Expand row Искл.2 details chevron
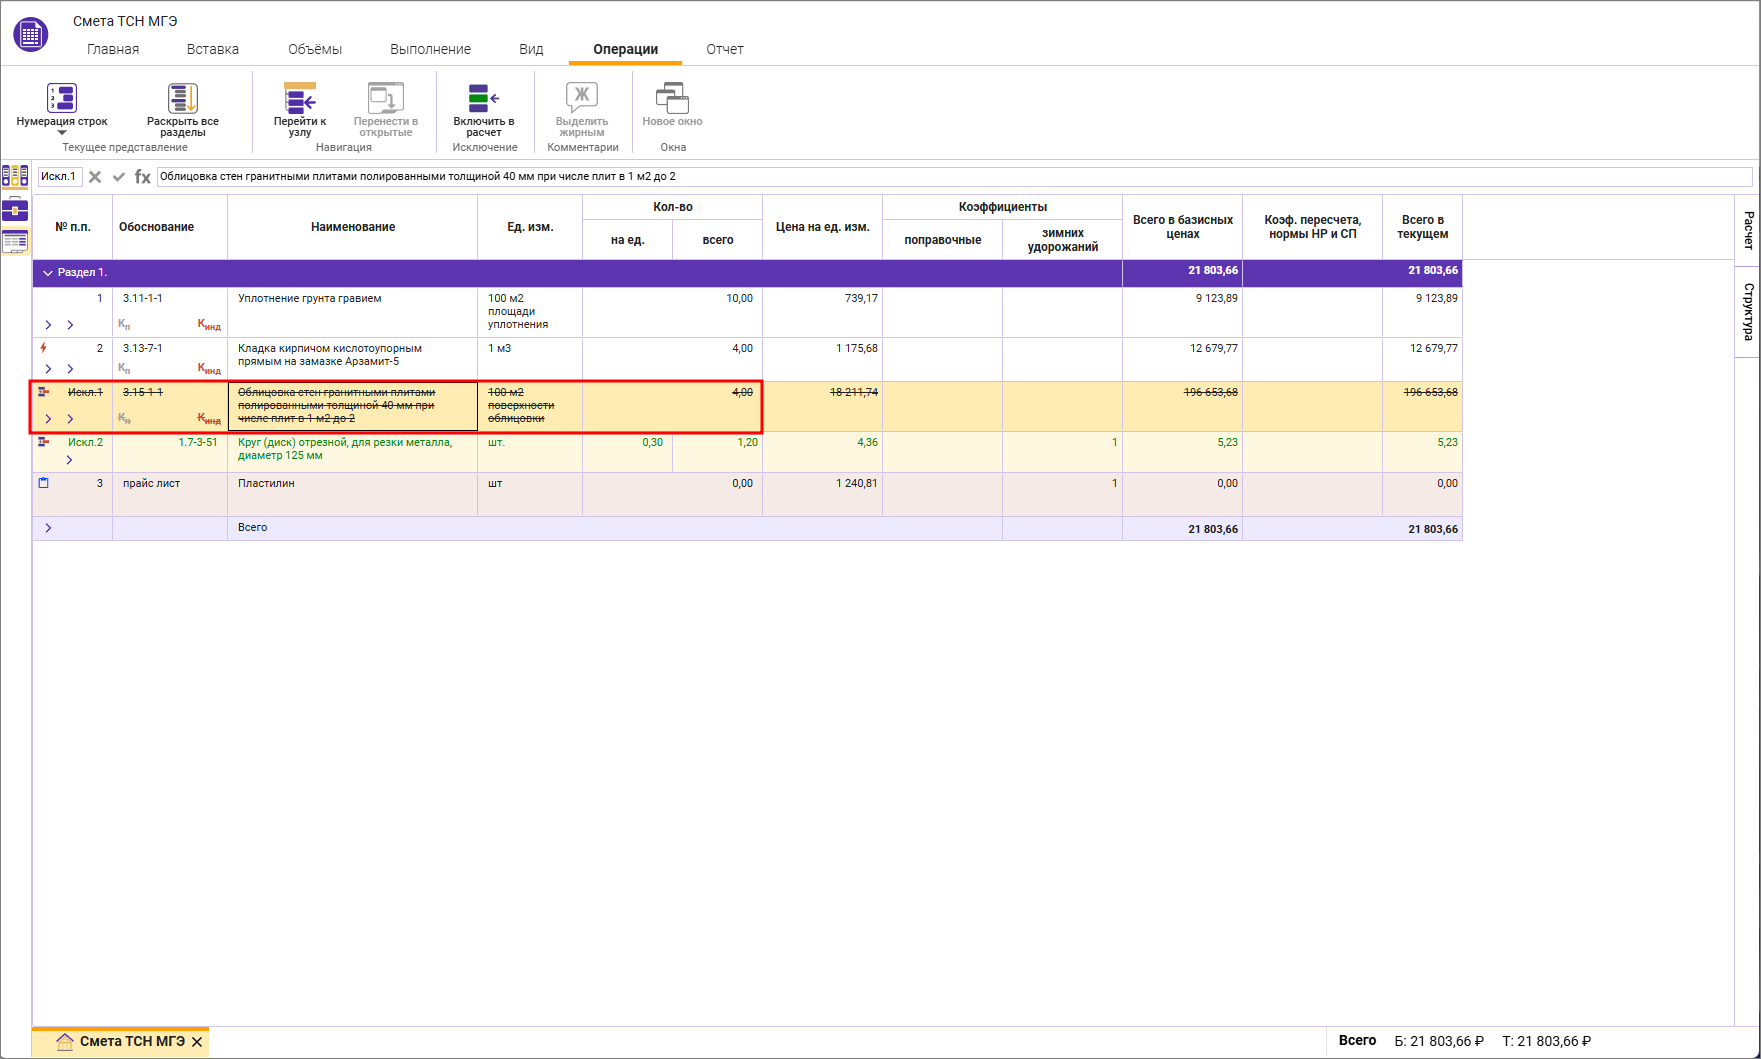1761x1059 pixels. pyautogui.click(x=69, y=460)
